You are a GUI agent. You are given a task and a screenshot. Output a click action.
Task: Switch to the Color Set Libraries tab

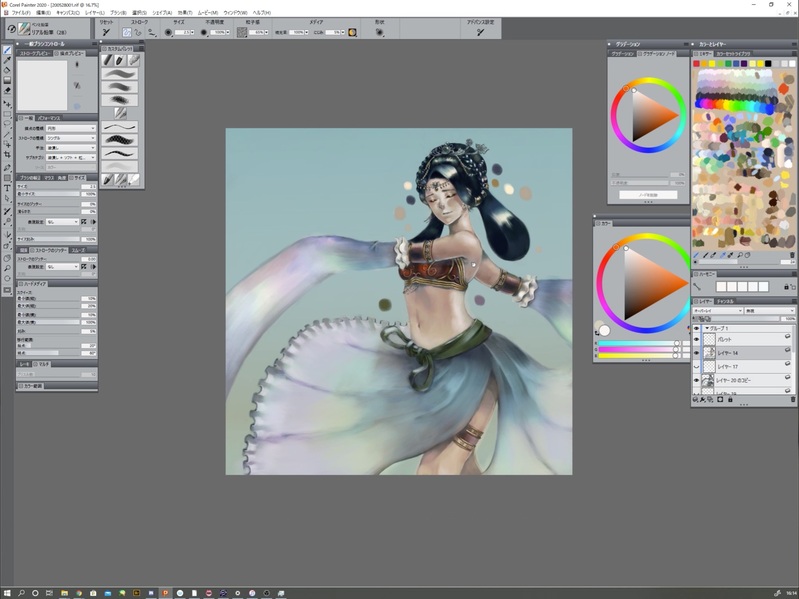click(x=733, y=53)
